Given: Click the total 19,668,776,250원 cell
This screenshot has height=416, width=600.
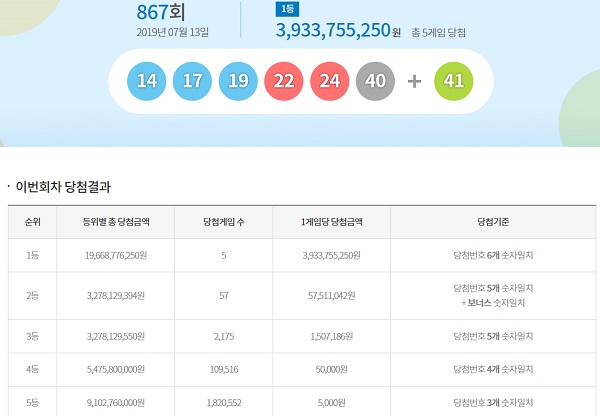Looking at the screenshot, I should click(x=116, y=255).
